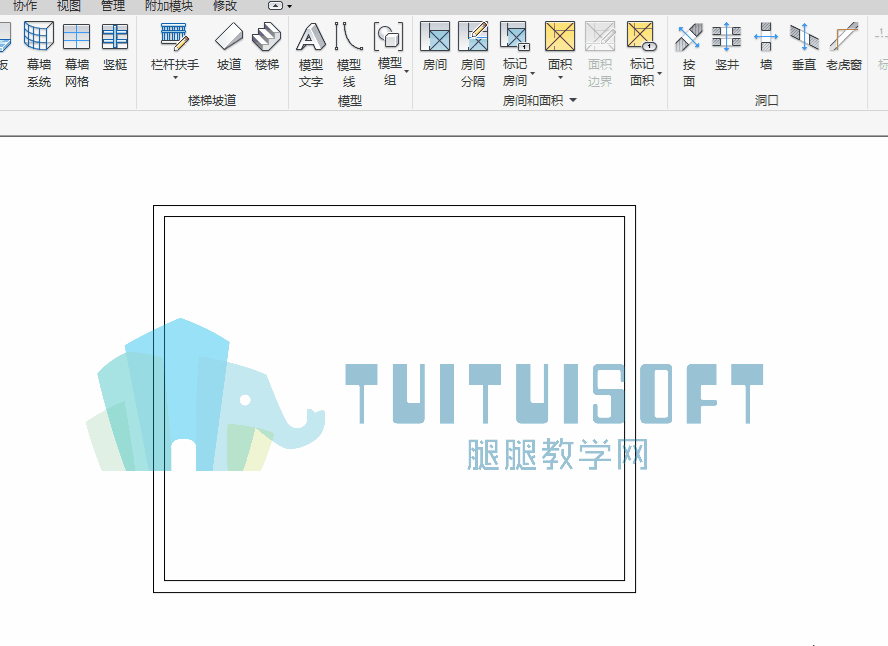The width and height of the screenshot is (888, 646).
Task: Open the 附加模块 ribbon tab
Action: [169, 6]
